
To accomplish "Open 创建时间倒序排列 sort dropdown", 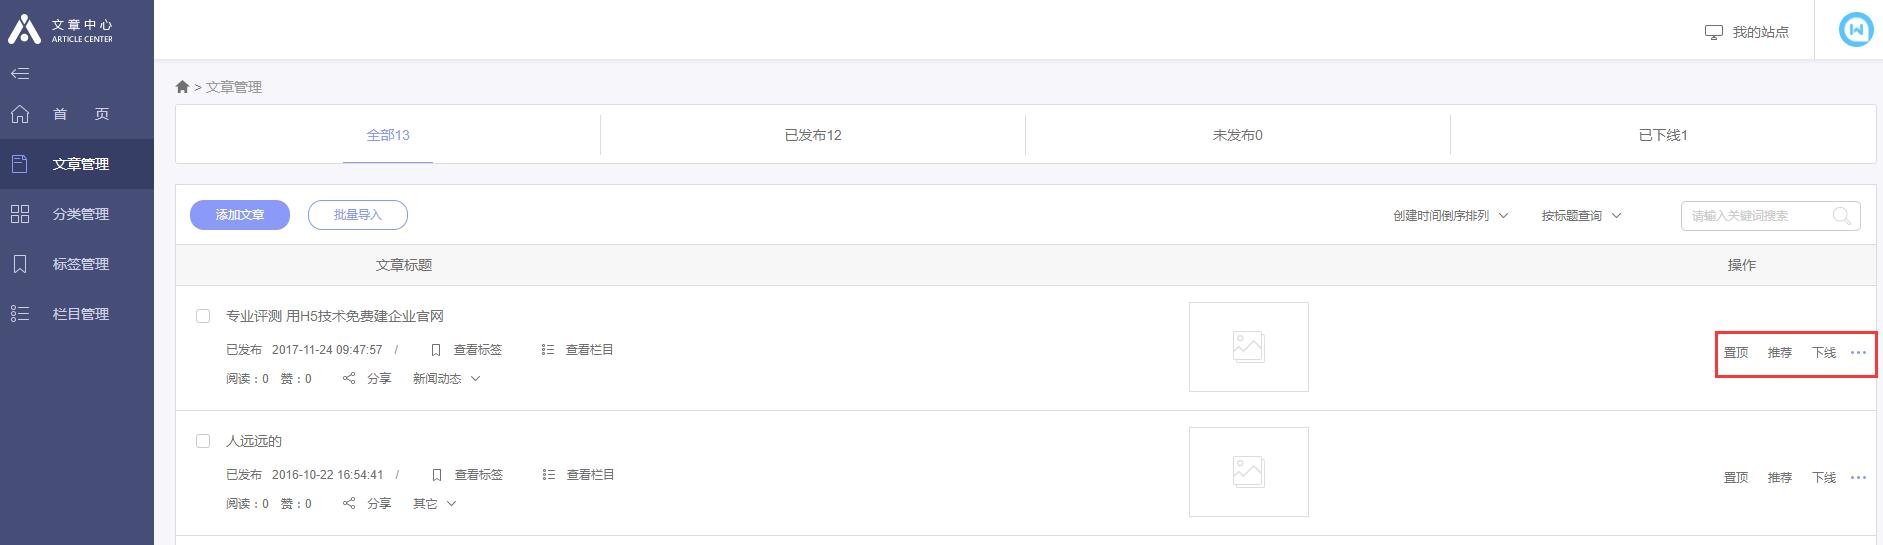I will coord(1451,216).
